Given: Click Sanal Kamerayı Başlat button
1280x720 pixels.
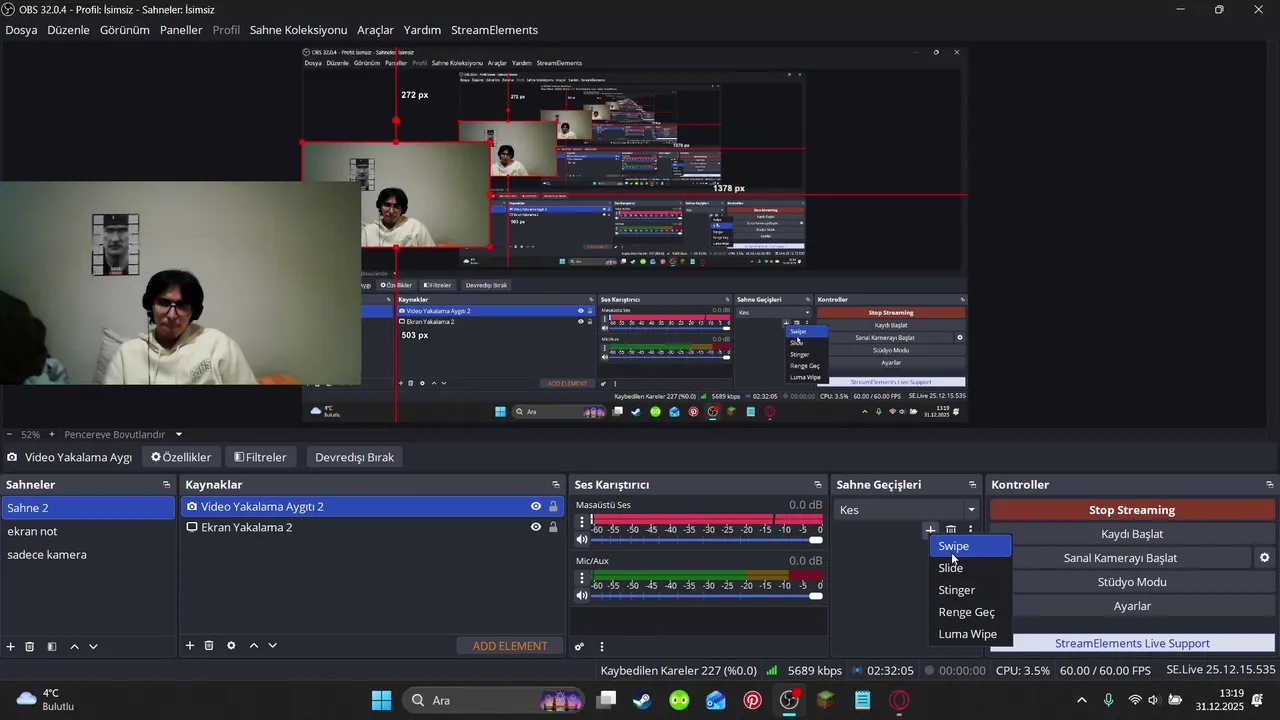Looking at the screenshot, I should pyautogui.click(x=1120, y=558).
